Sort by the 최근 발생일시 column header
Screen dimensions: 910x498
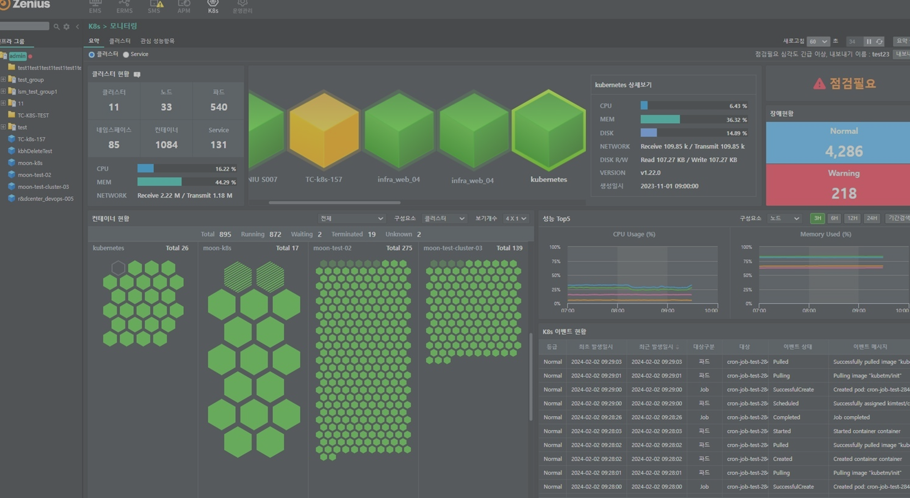(658, 347)
